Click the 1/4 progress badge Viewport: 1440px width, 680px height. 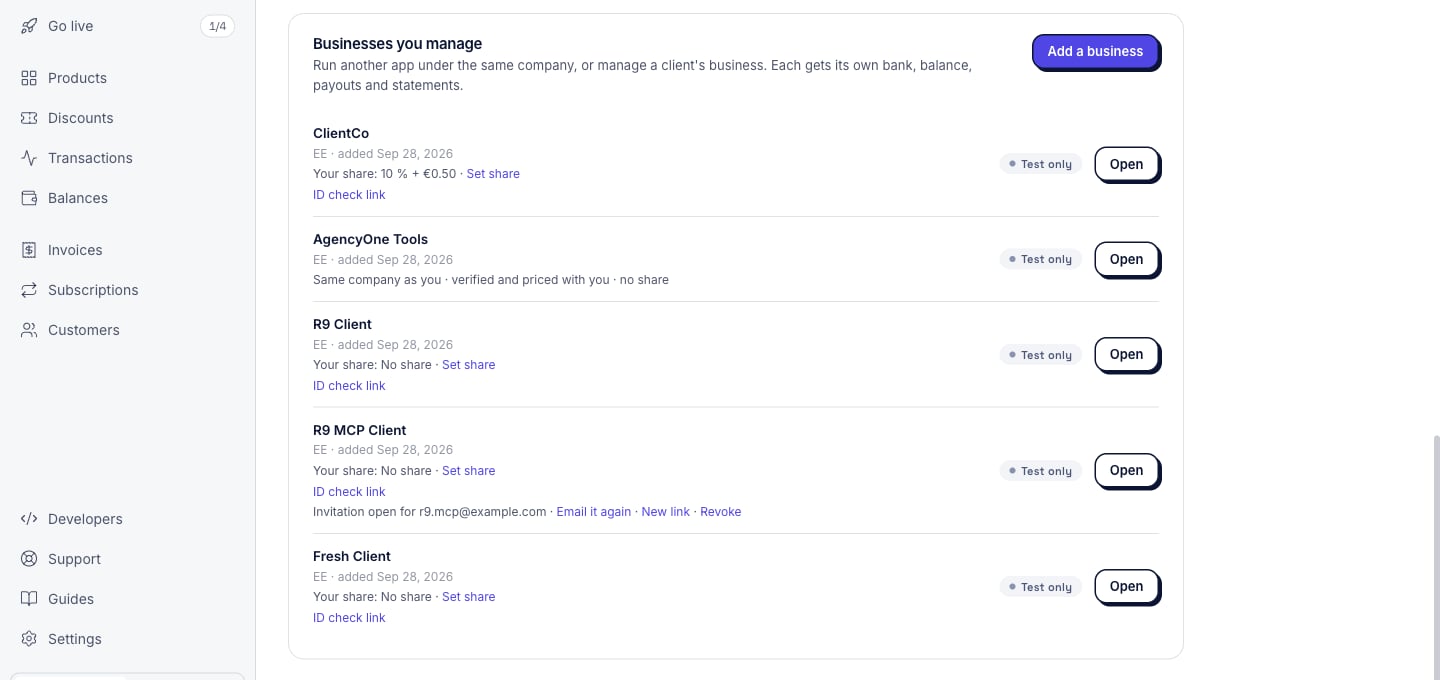click(217, 26)
